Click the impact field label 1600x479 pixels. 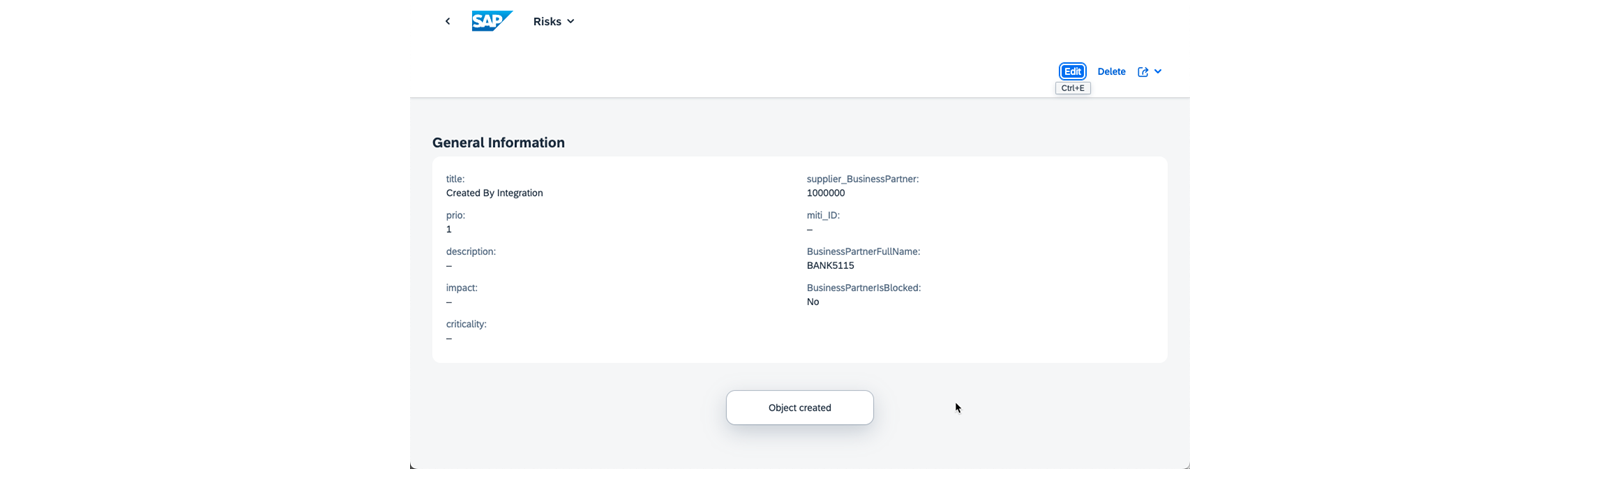[x=462, y=288]
